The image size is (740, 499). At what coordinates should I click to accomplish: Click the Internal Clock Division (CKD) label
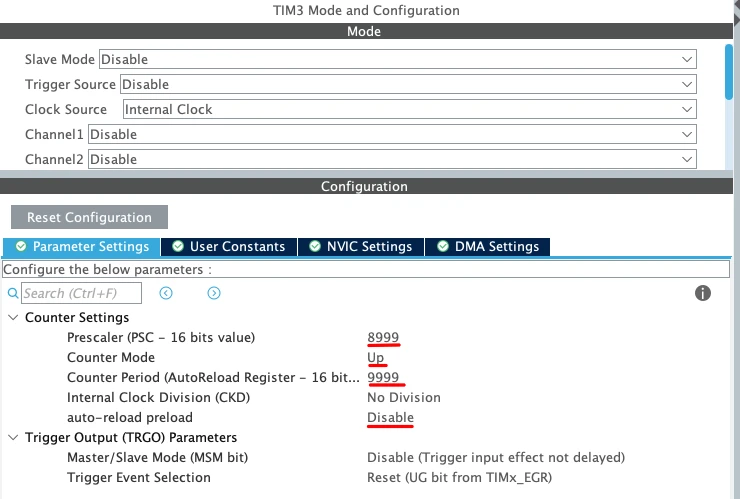point(159,398)
